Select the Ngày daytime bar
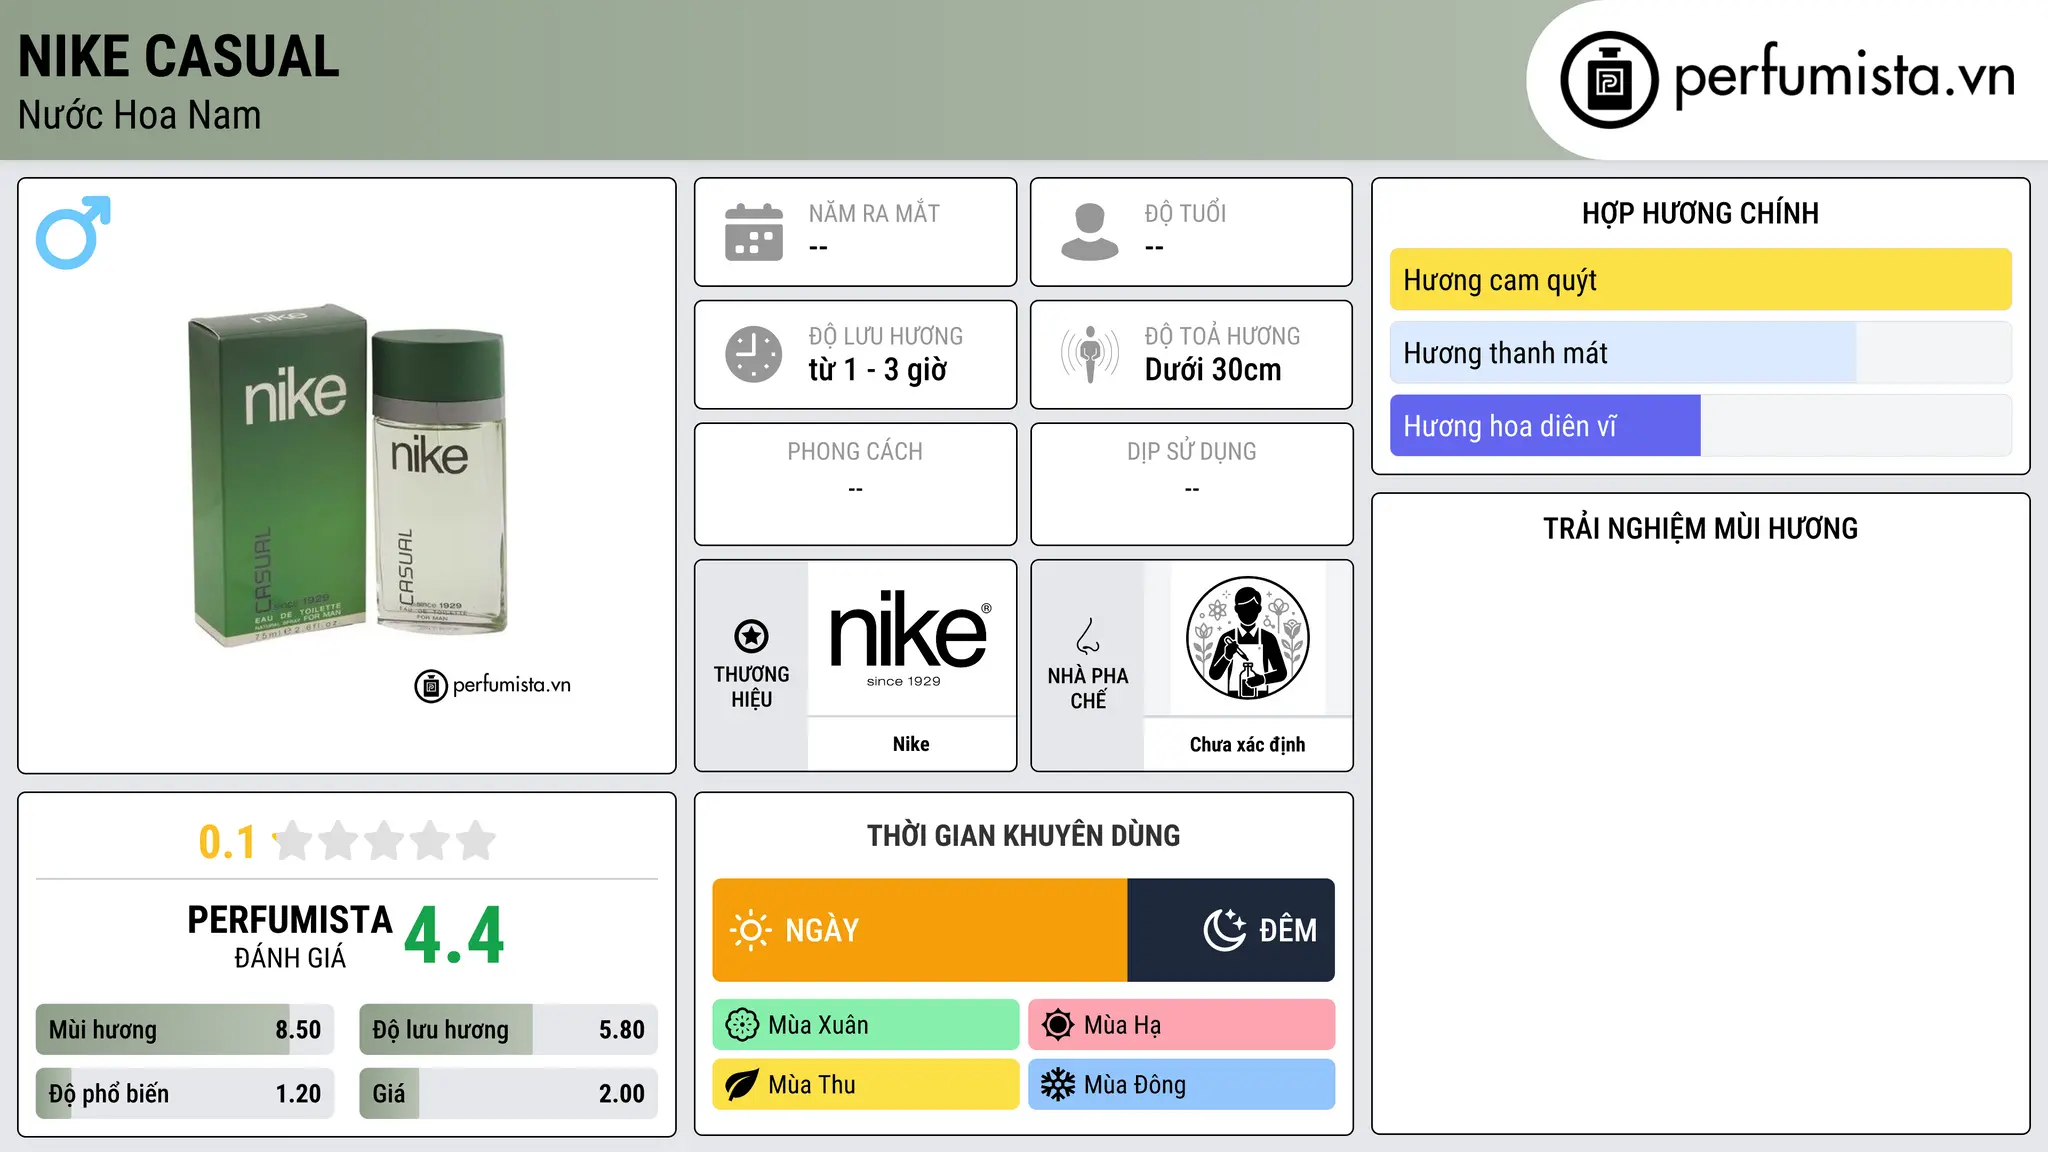2048x1152 pixels. 920,930
